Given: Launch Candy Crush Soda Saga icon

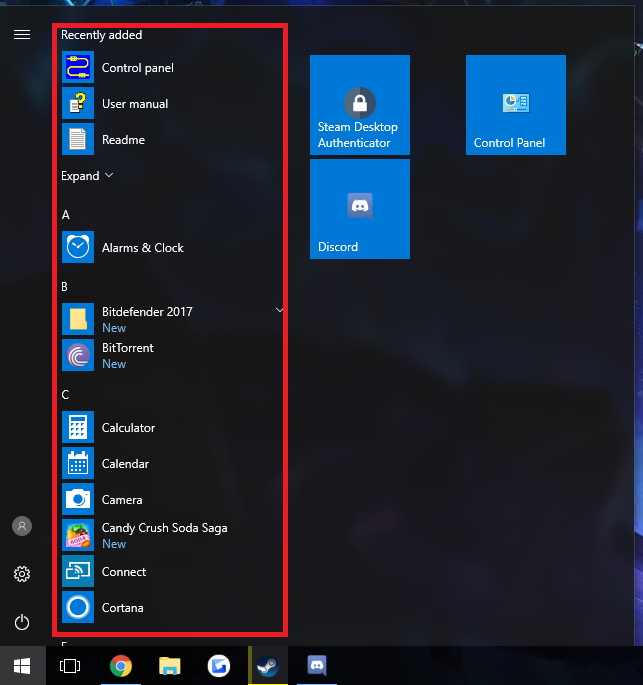Looking at the screenshot, I should tap(78, 535).
